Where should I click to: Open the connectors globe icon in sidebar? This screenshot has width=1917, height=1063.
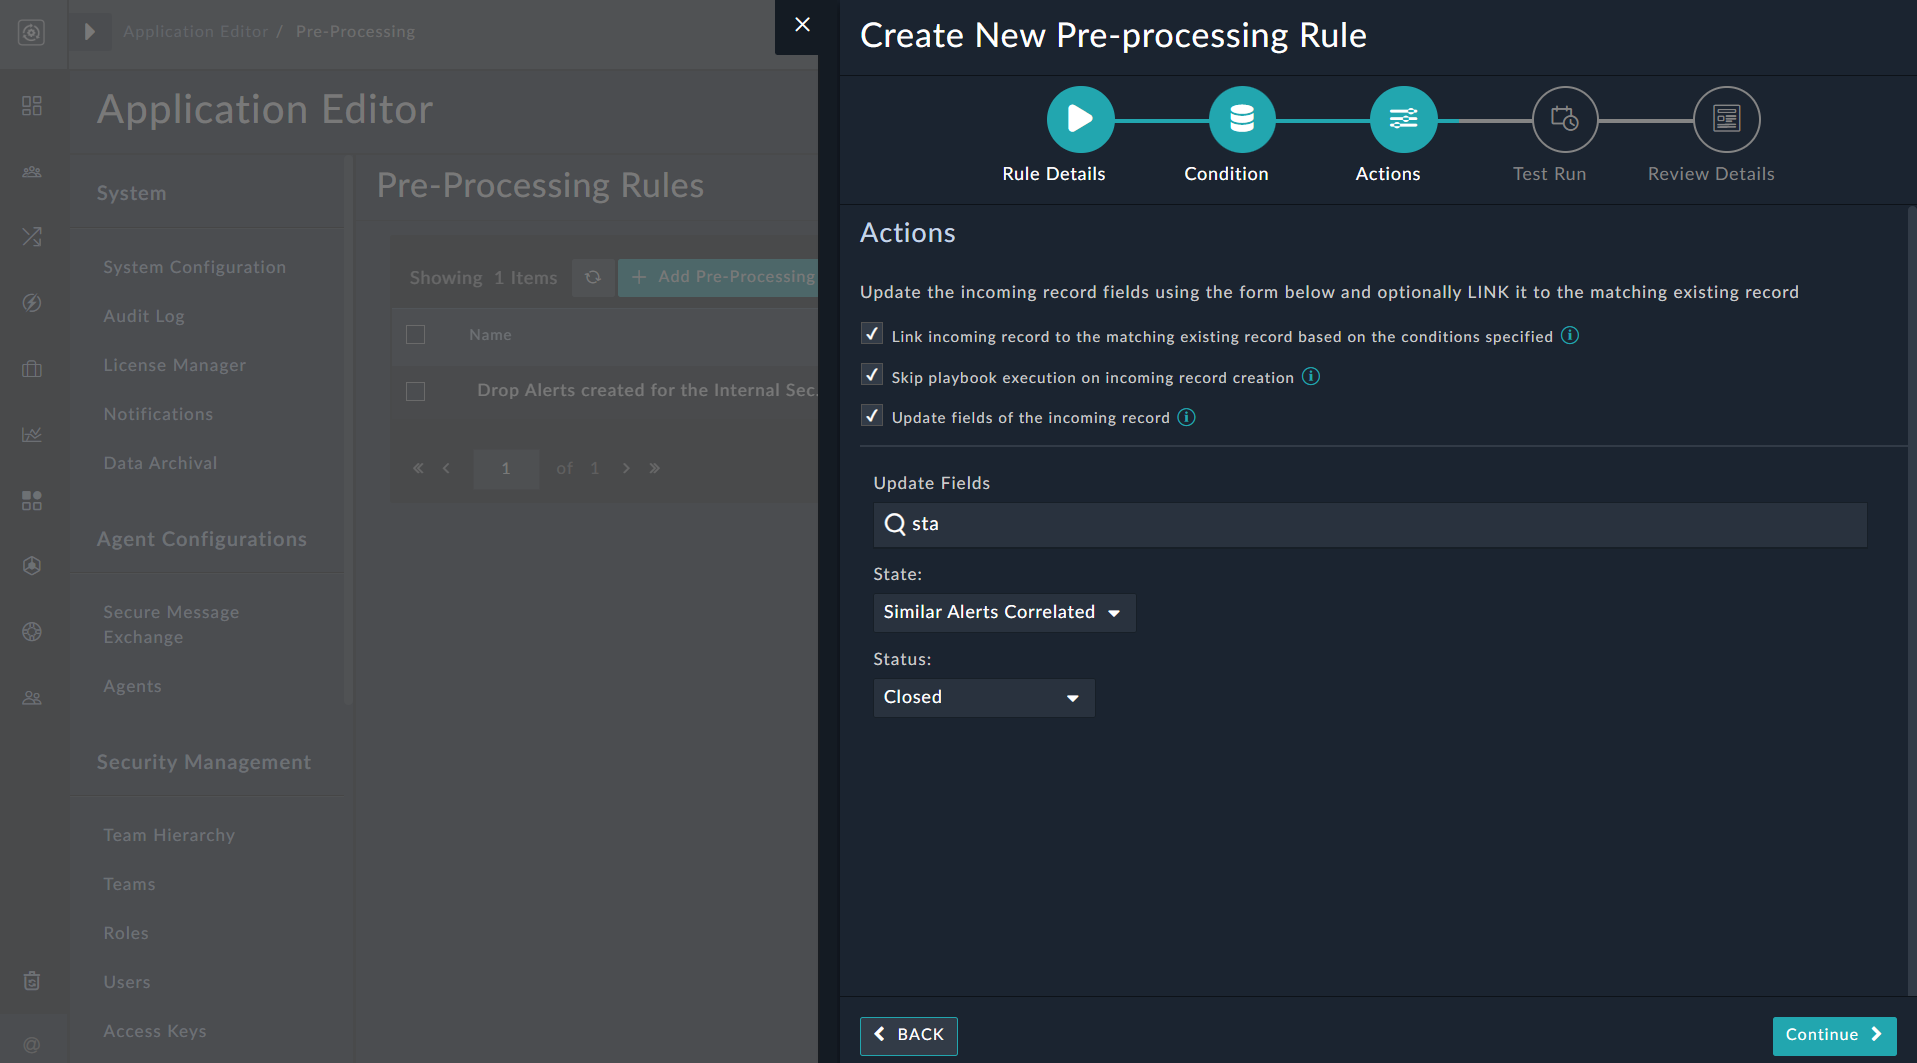click(x=31, y=631)
